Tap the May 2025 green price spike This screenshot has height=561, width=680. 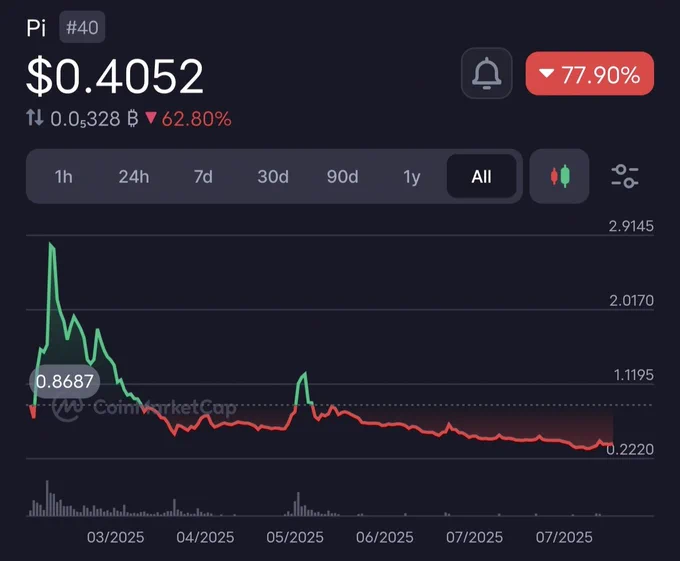tap(304, 376)
